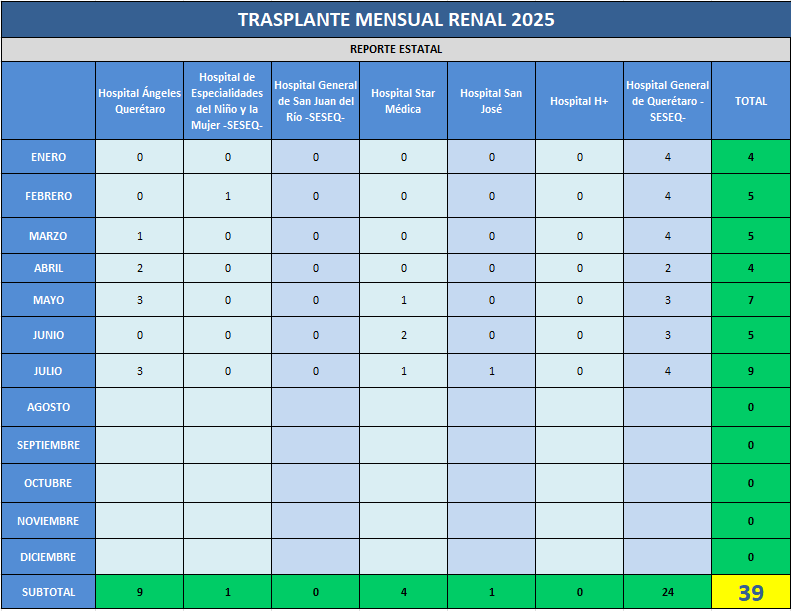Image resolution: width=791 pixels, height=611 pixels.
Task: Select the 'AGOSTO' row label
Action: pos(48,407)
